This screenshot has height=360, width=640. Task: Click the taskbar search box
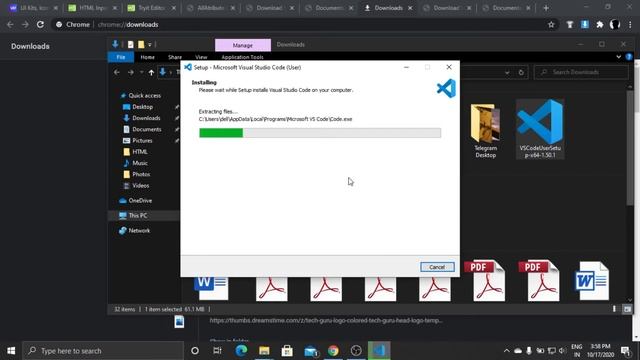(103, 351)
